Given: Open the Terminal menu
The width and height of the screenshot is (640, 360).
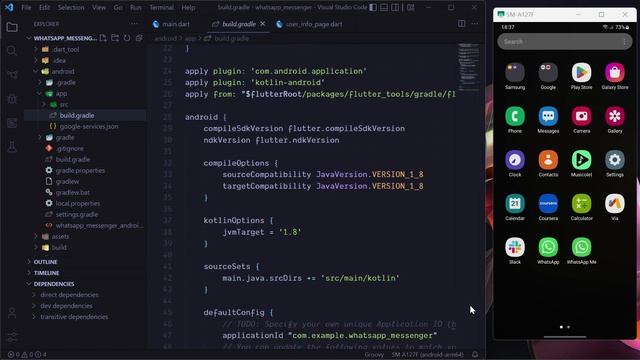Looking at the screenshot, I should click(161, 7).
